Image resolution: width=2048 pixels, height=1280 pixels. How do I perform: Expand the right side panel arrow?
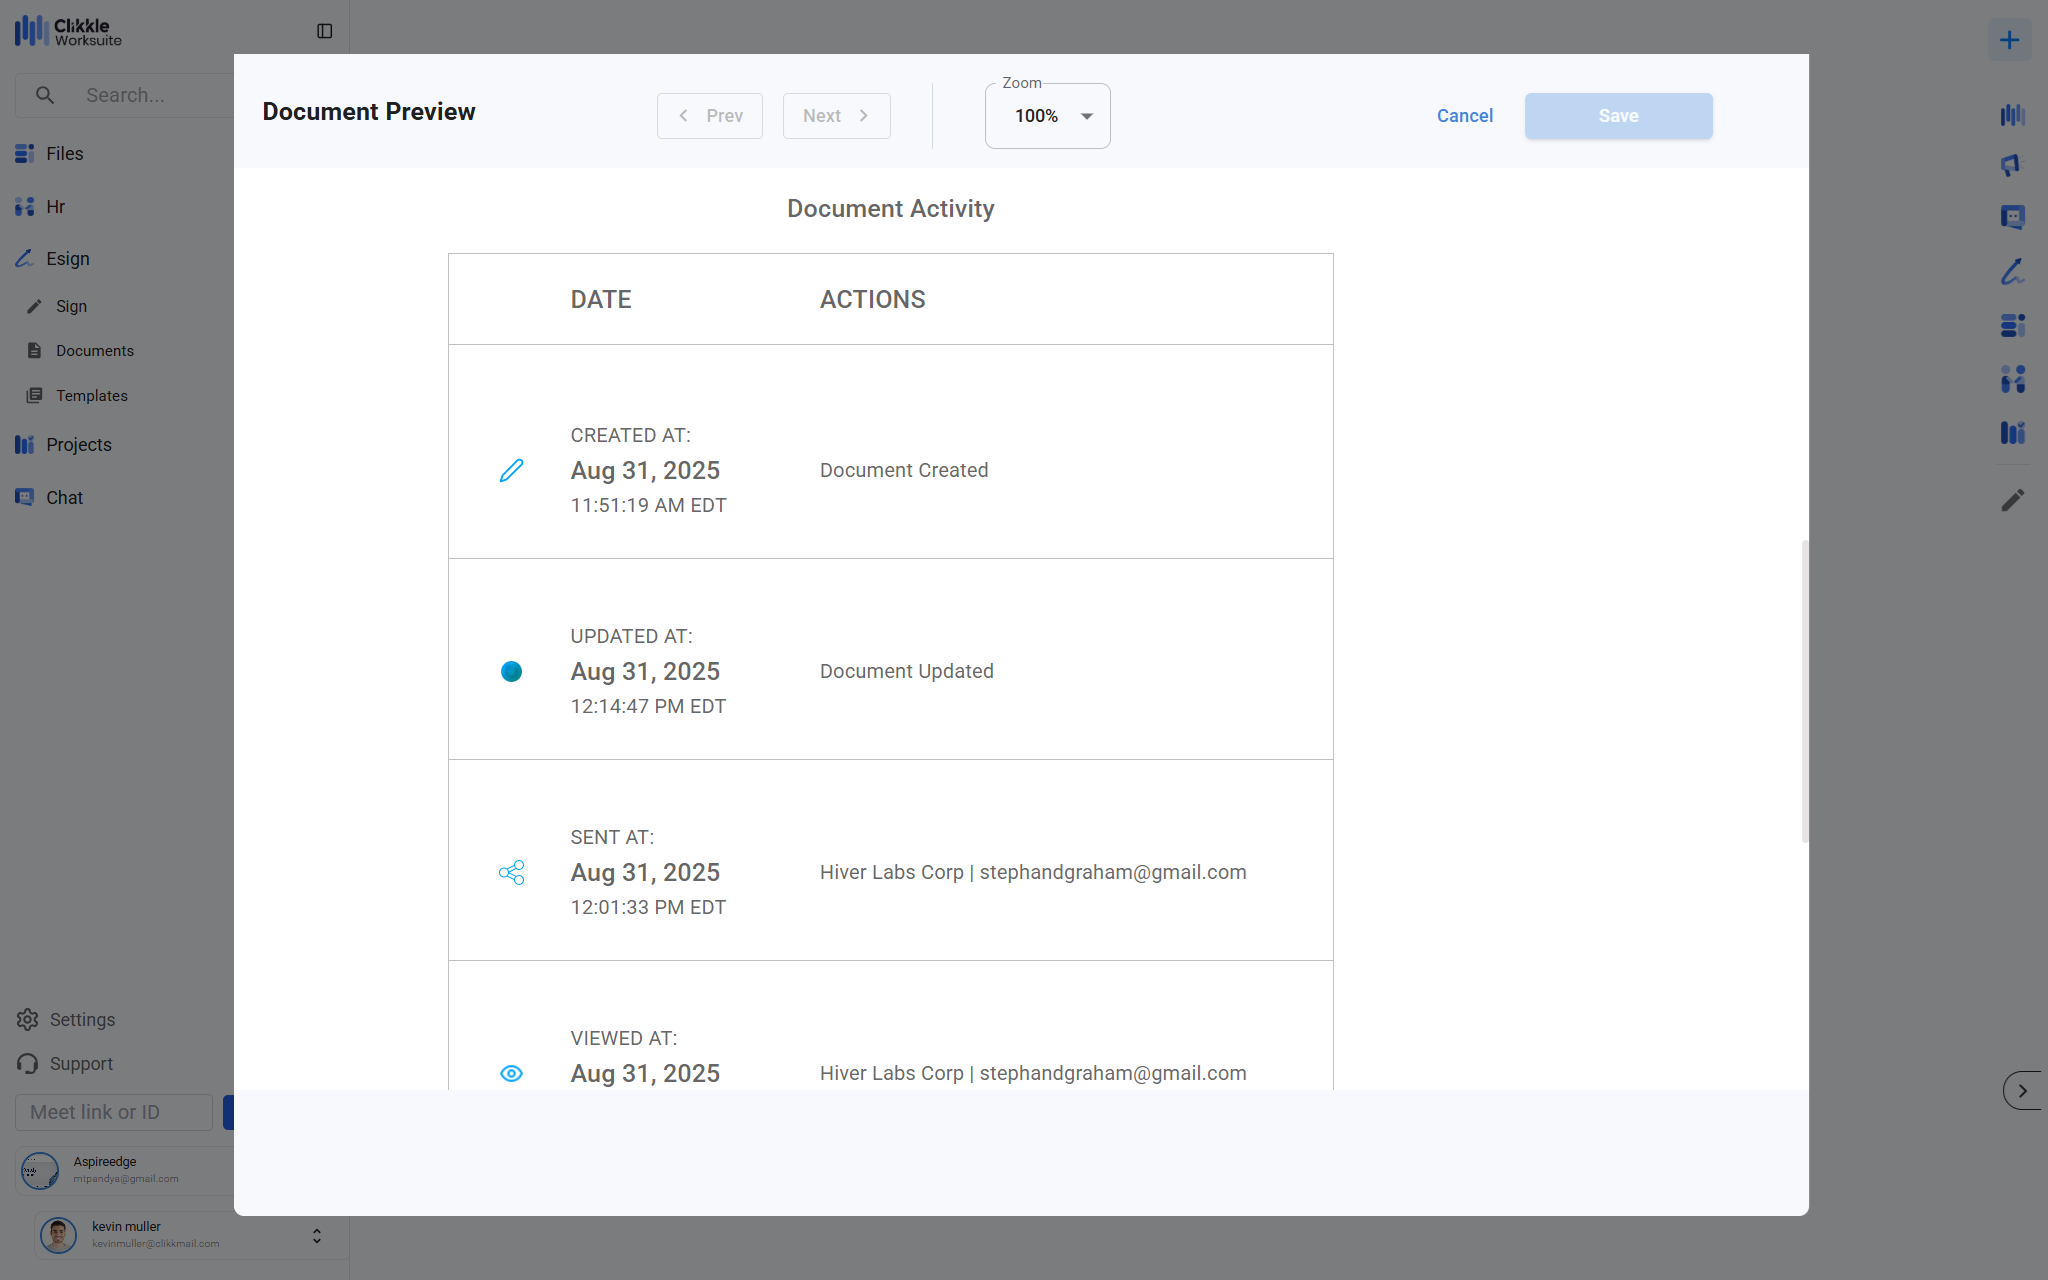point(2022,1090)
